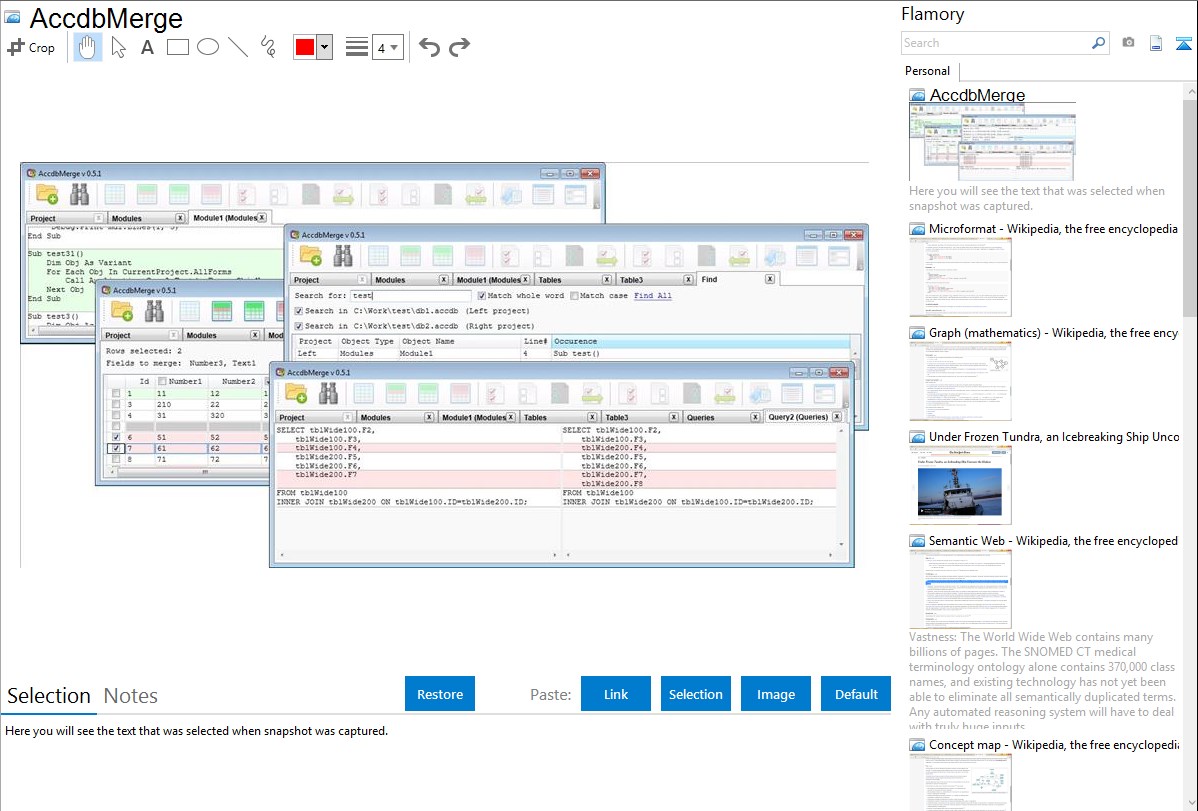The height and width of the screenshot is (811, 1198).
Task: Toggle Search in db2.accdb right project
Action: click(299, 326)
